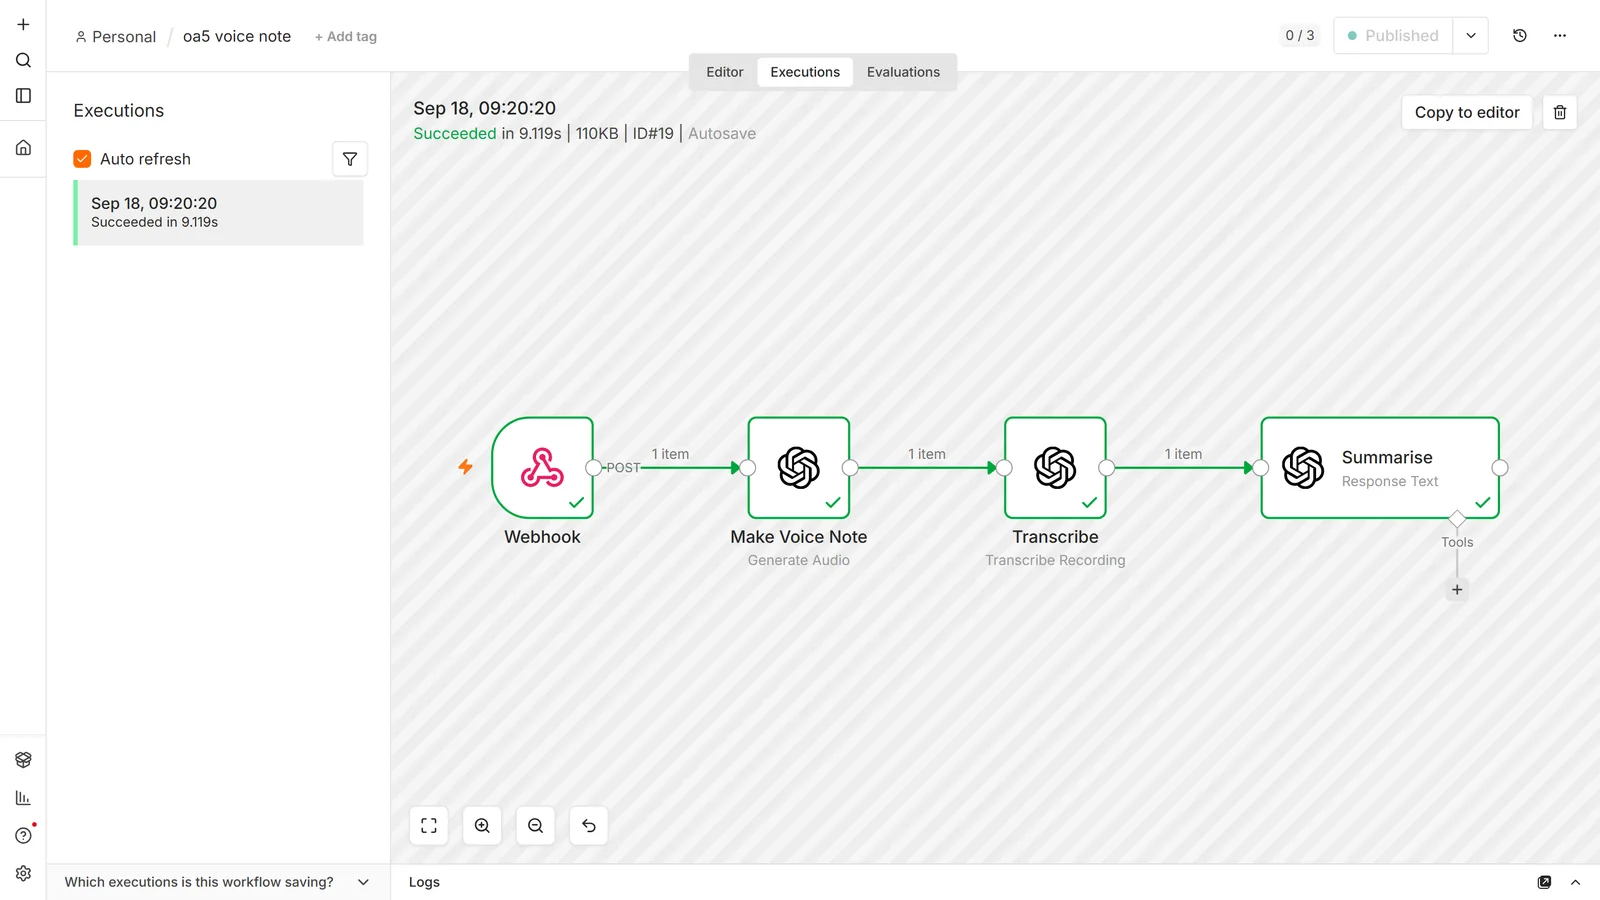Click the Logs label at the bottom

pos(424,882)
